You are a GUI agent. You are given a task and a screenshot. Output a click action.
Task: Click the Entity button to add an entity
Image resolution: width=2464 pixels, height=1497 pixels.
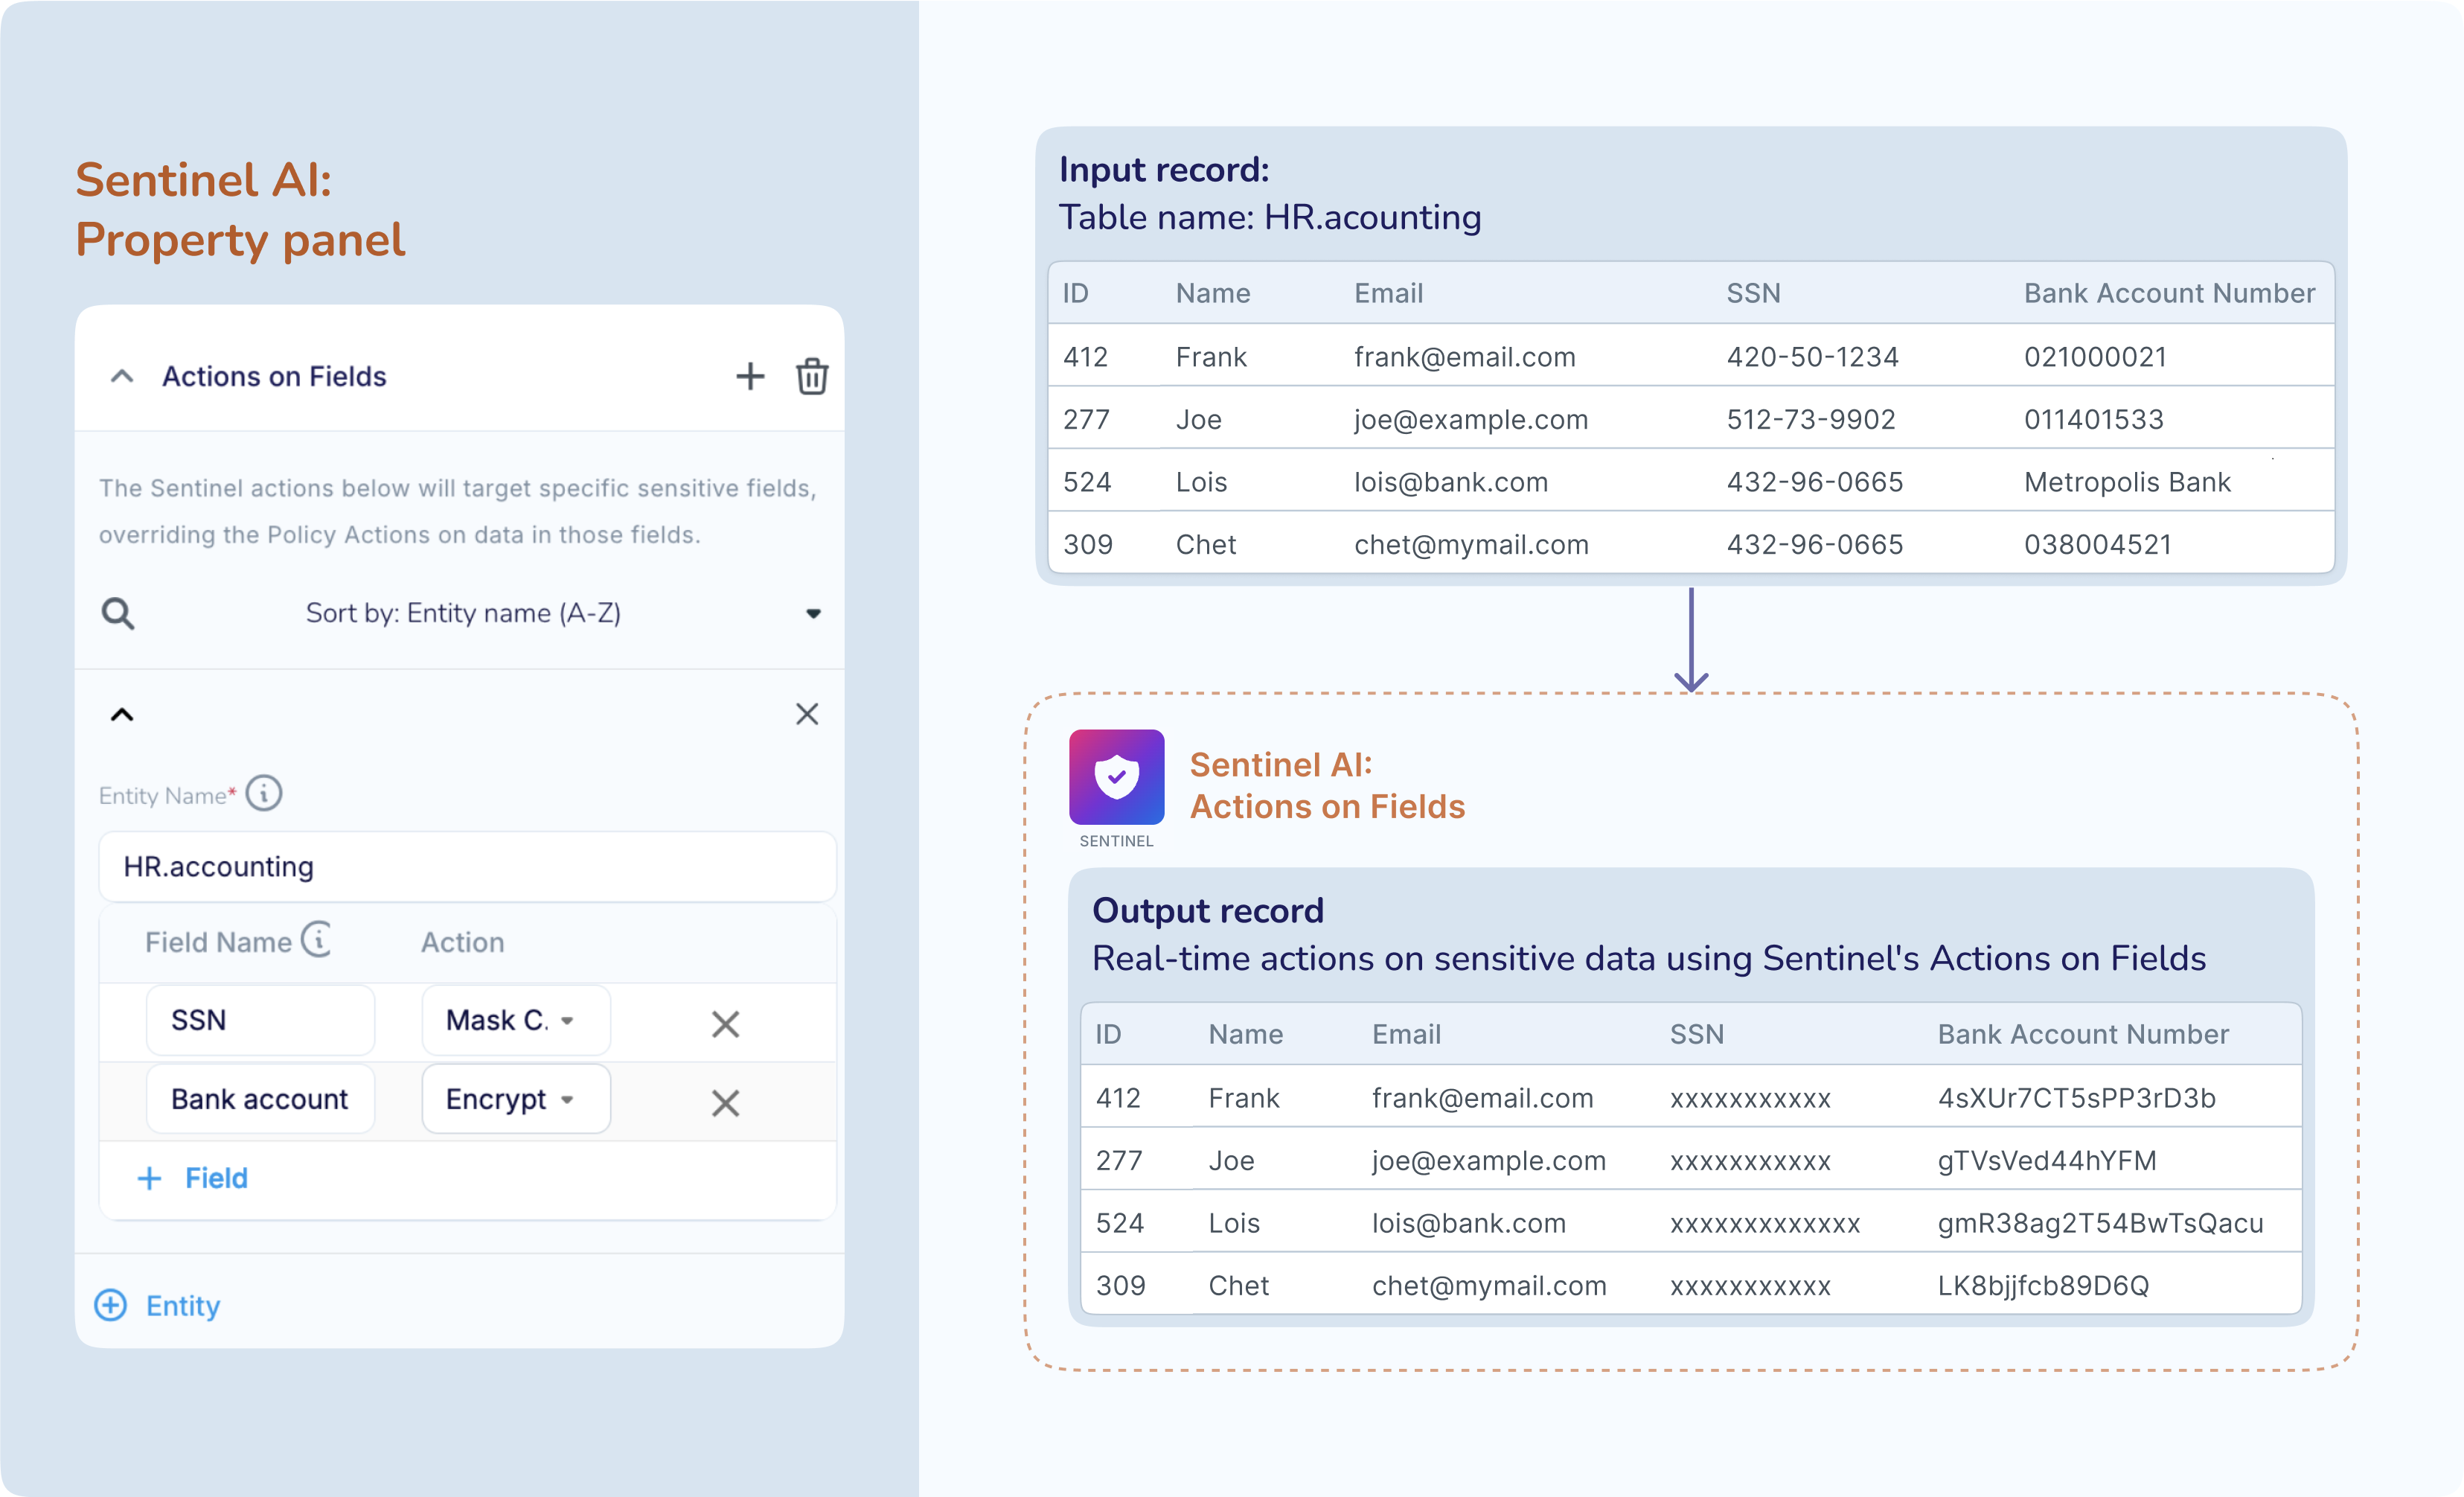click(157, 1306)
